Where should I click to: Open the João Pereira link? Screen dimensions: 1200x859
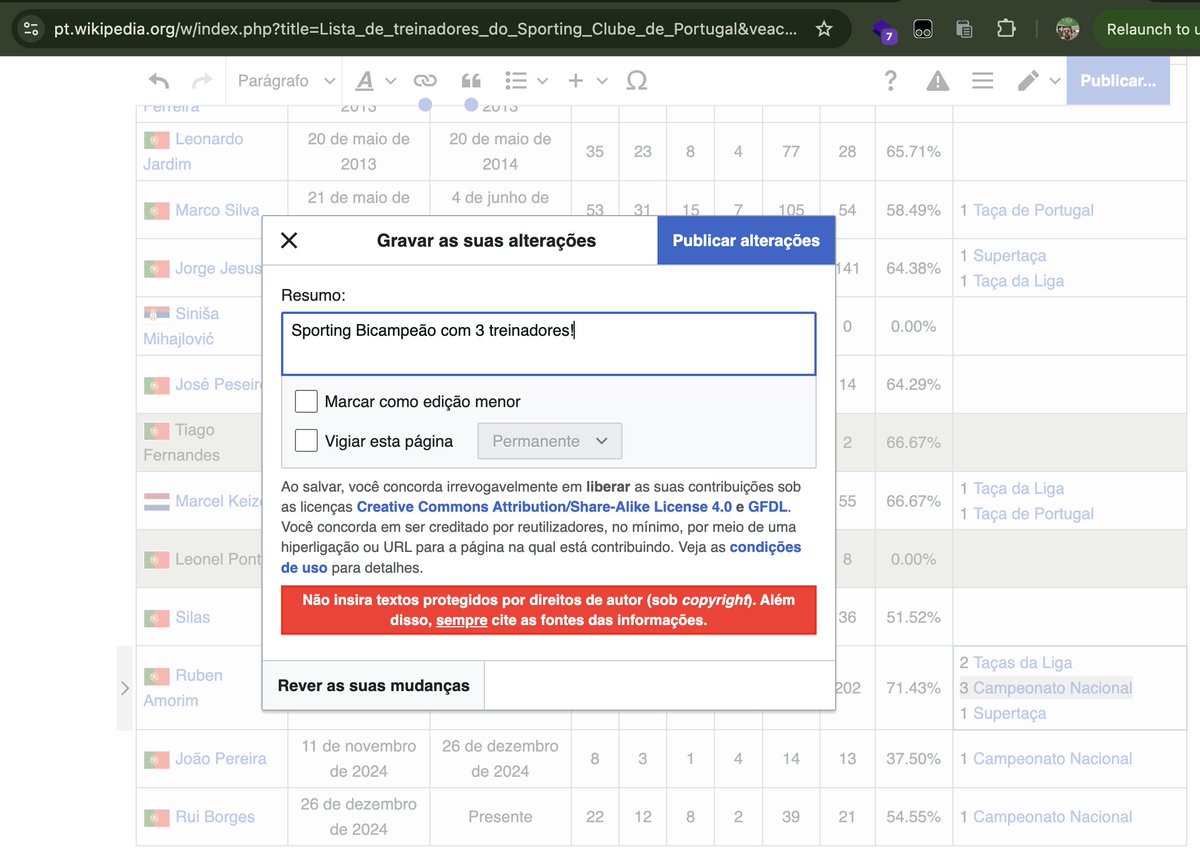point(220,759)
